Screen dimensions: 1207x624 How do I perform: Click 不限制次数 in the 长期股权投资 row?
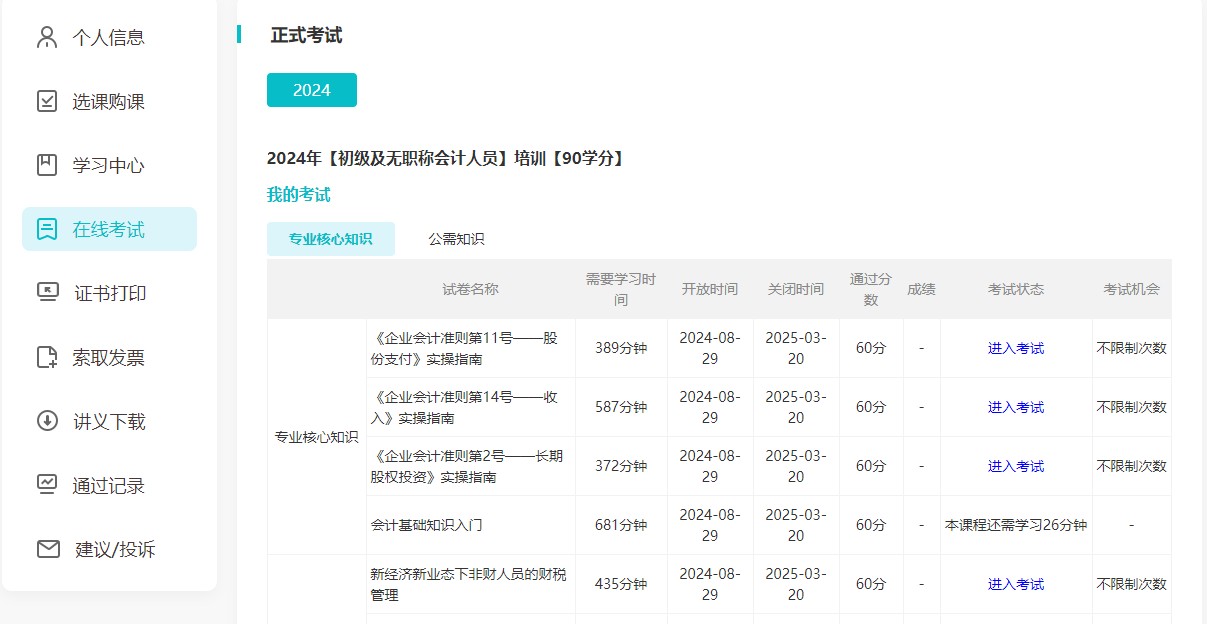pyautogui.click(x=1132, y=466)
